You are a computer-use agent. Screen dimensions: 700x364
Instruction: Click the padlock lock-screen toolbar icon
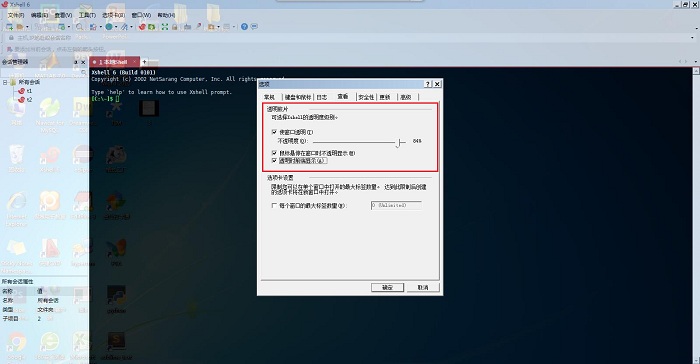click(175, 27)
